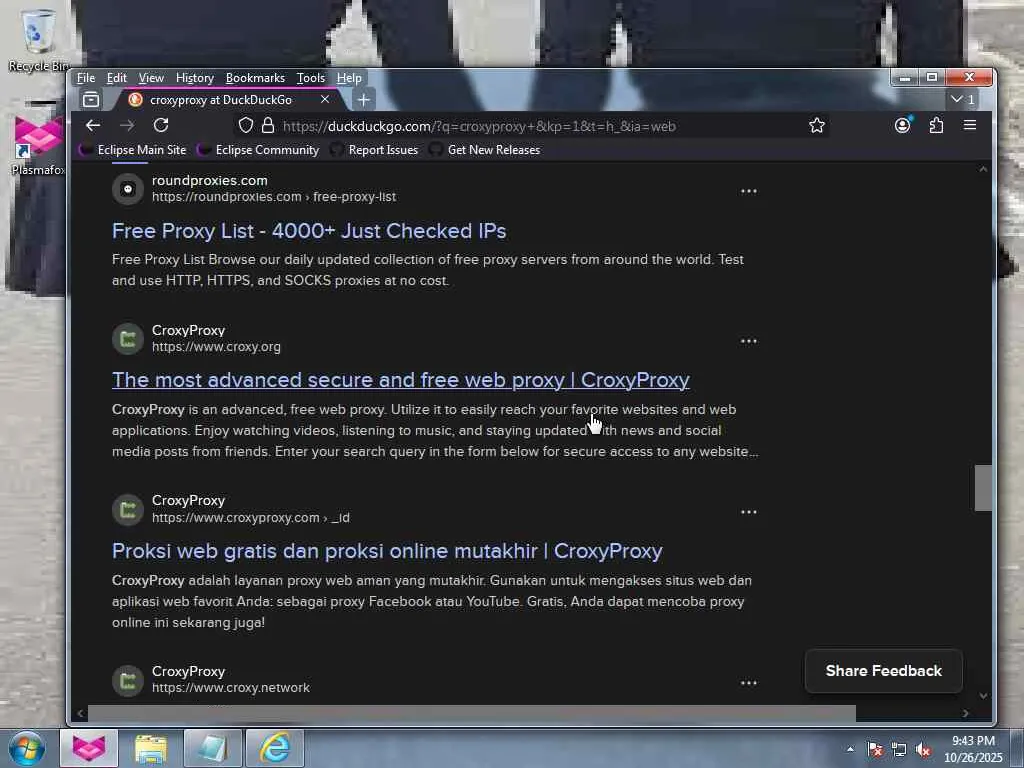This screenshot has width=1024, height=768.
Task: Click the volume muted tray icon
Action: coord(922,750)
